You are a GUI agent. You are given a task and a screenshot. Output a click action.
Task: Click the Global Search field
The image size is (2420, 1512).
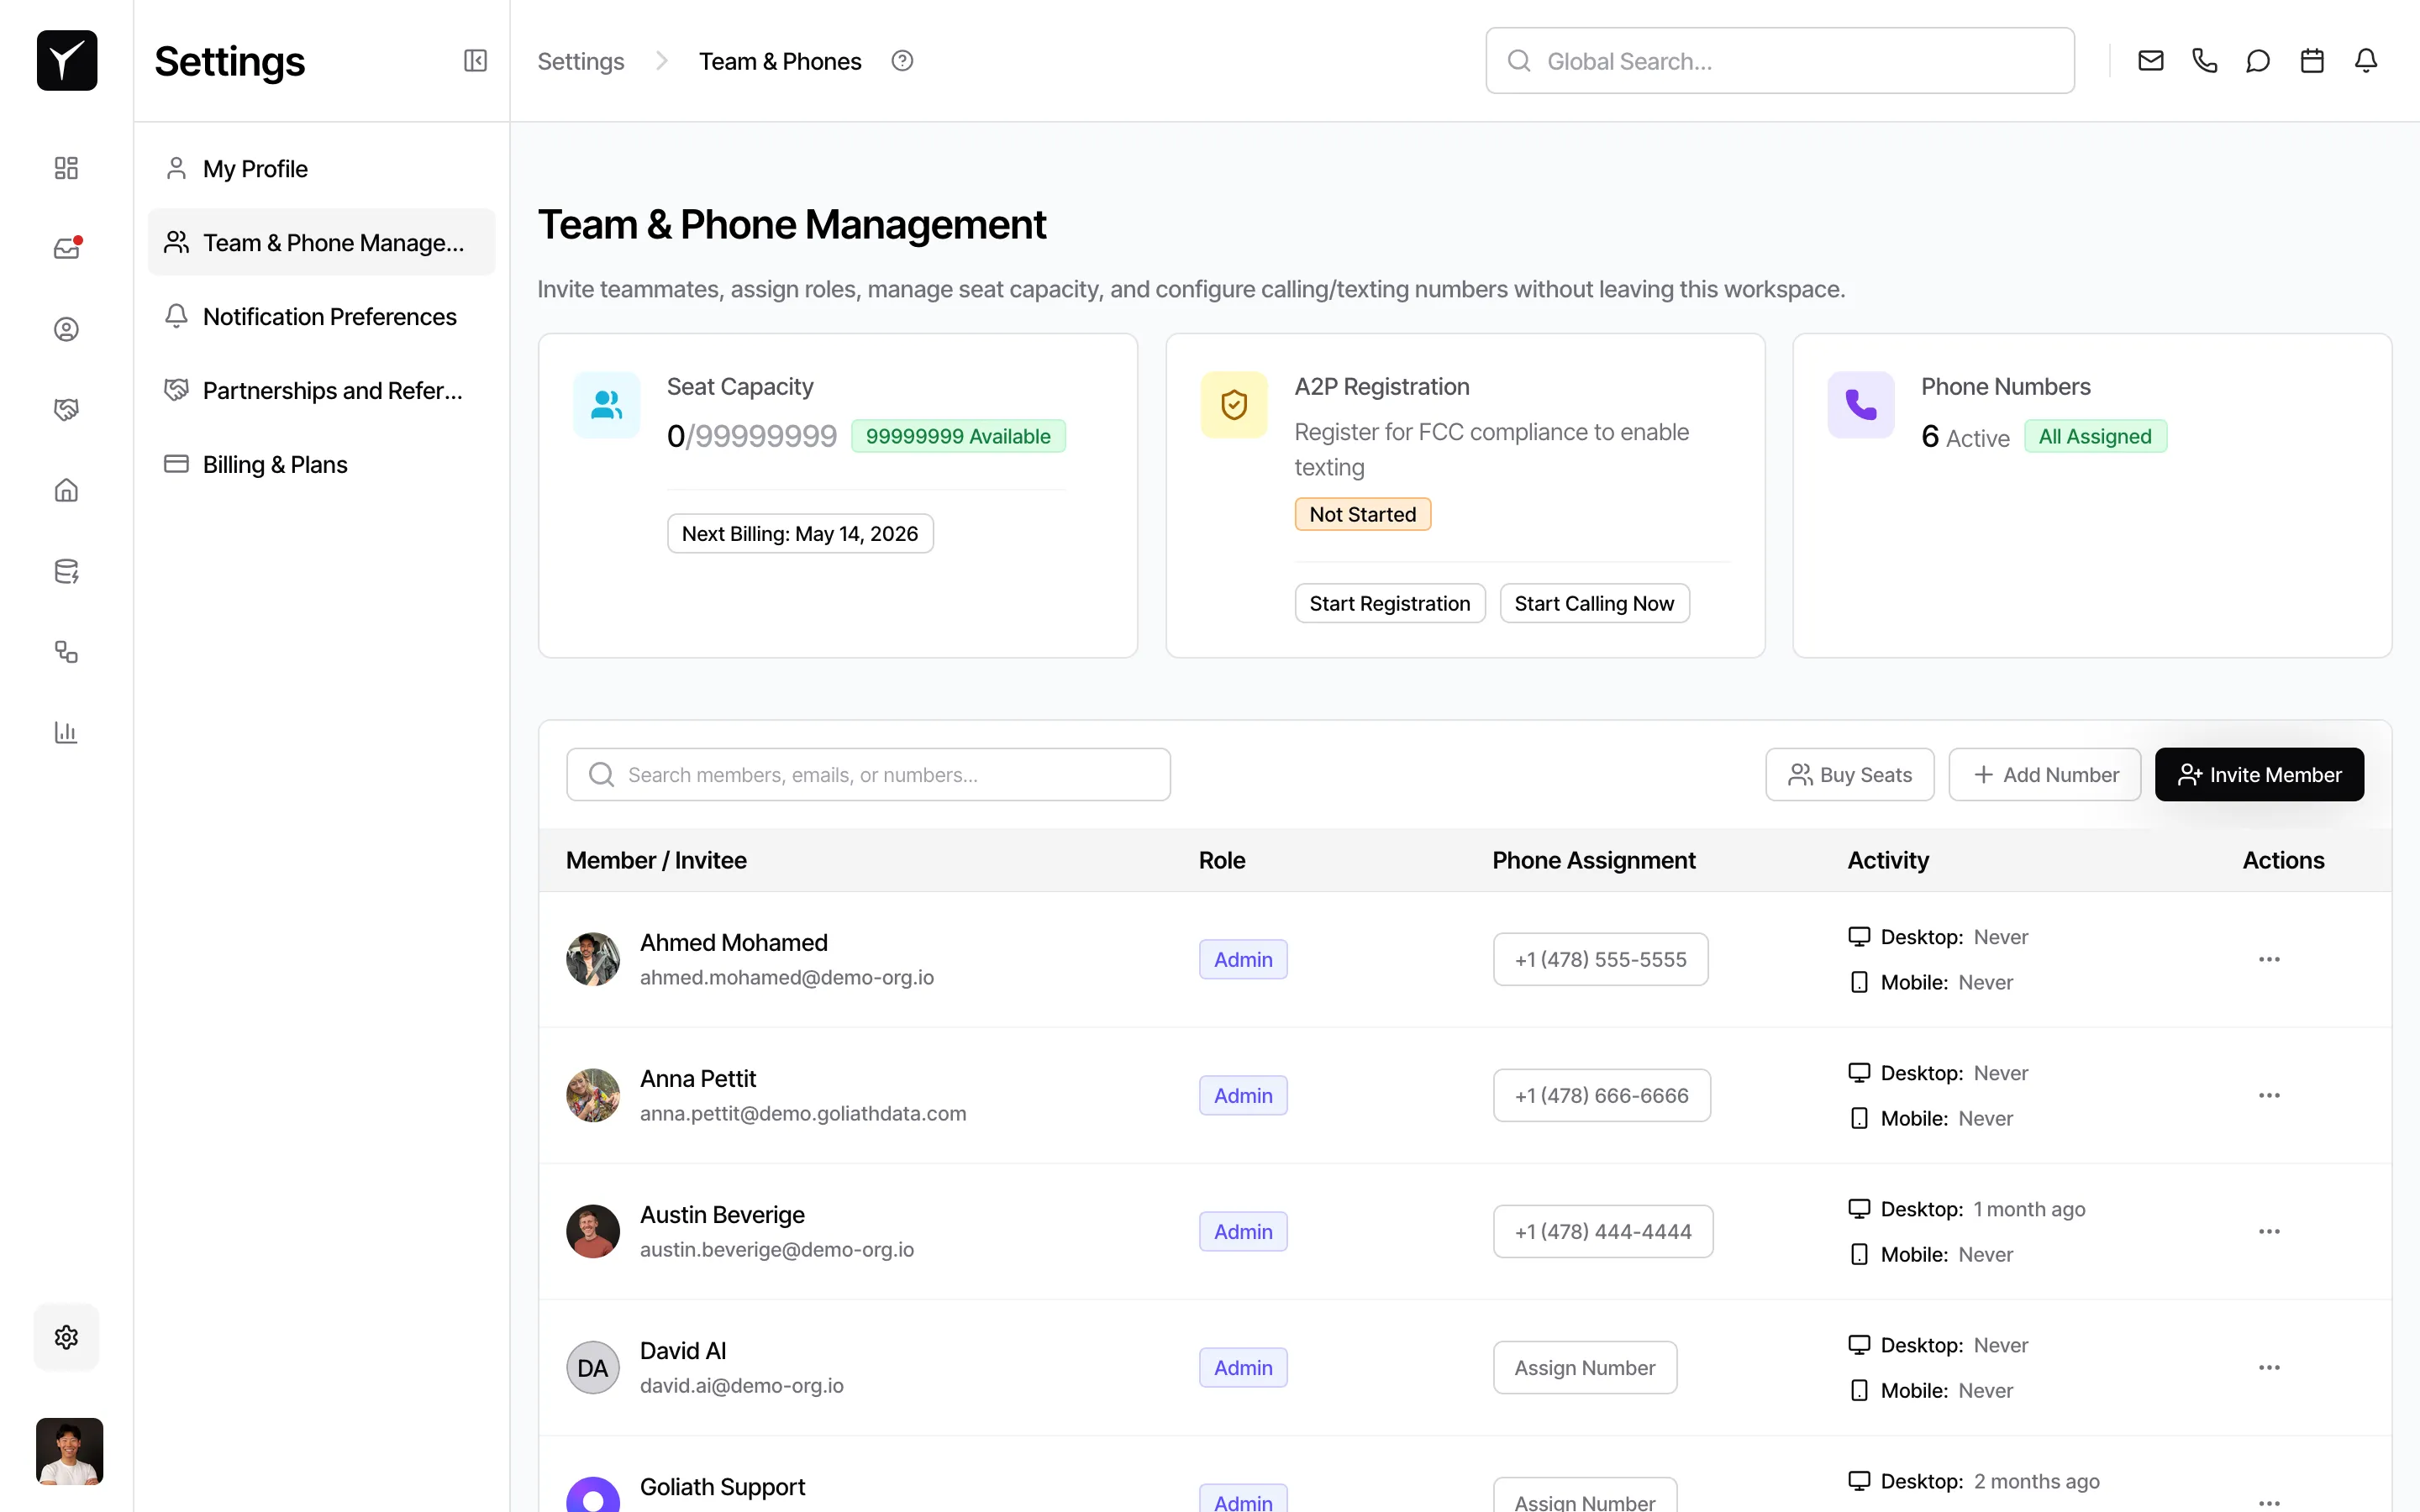pyautogui.click(x=1779, y=60)
